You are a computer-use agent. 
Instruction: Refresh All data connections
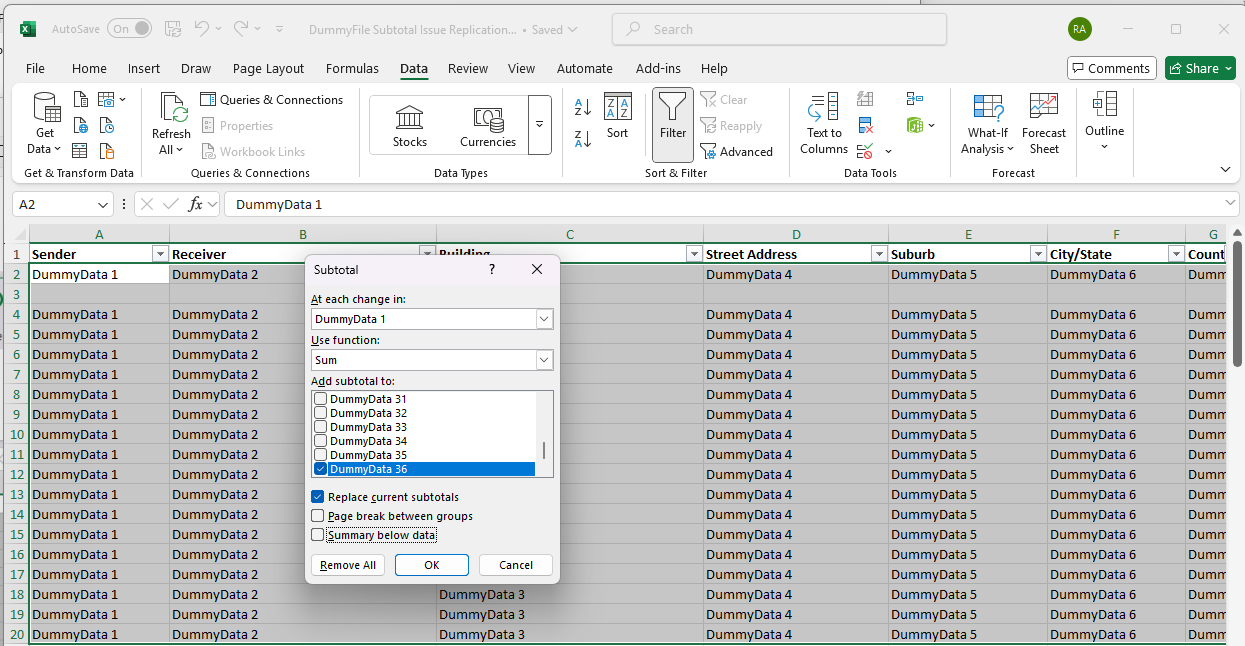(x=170, y=124)
